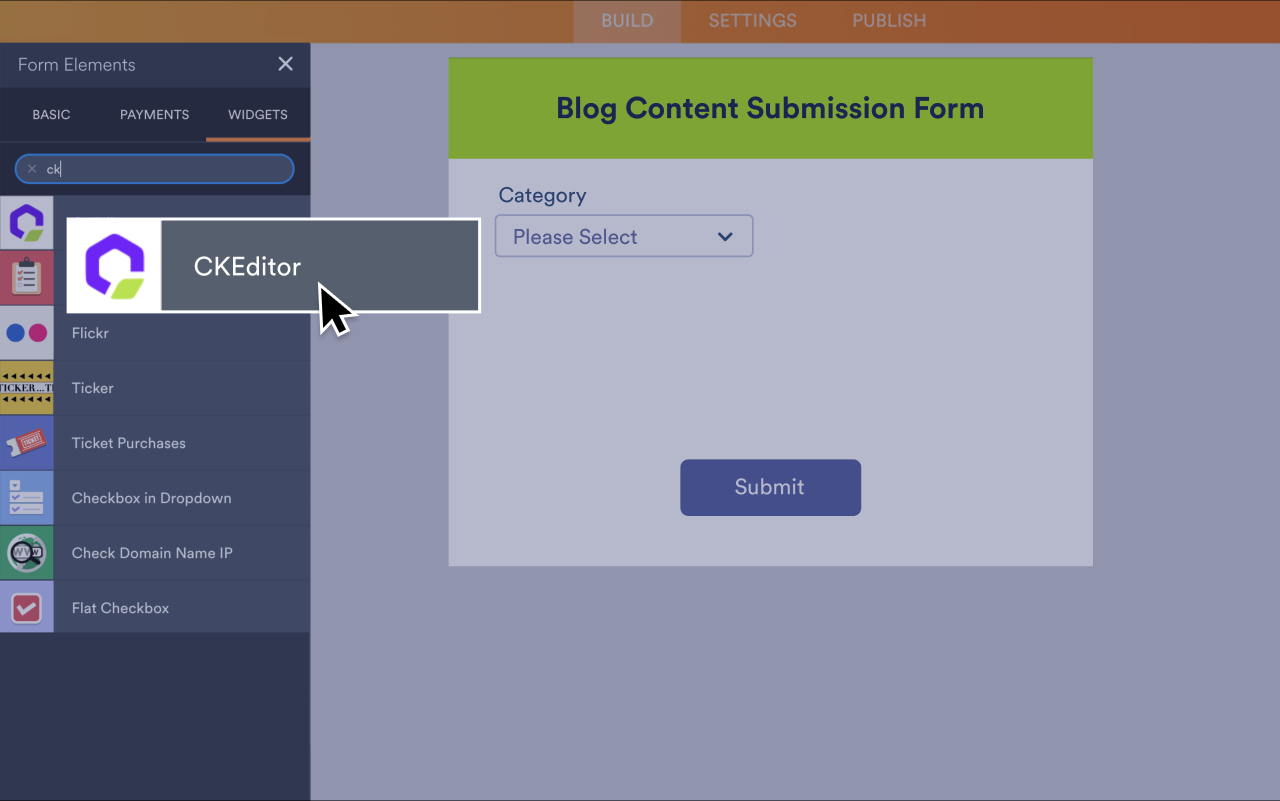Click the Flickr widget icon

point(27,332)
